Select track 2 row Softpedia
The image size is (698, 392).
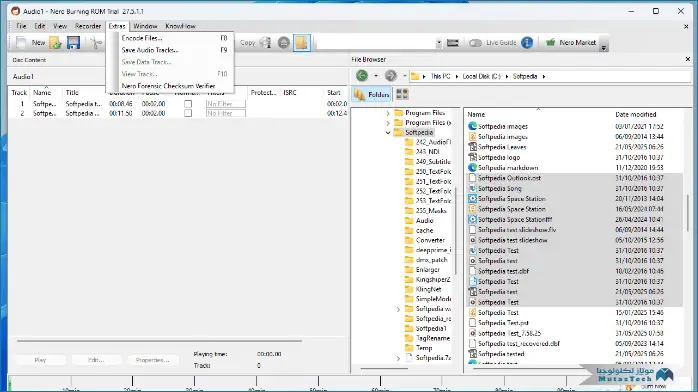click(178, 113)
